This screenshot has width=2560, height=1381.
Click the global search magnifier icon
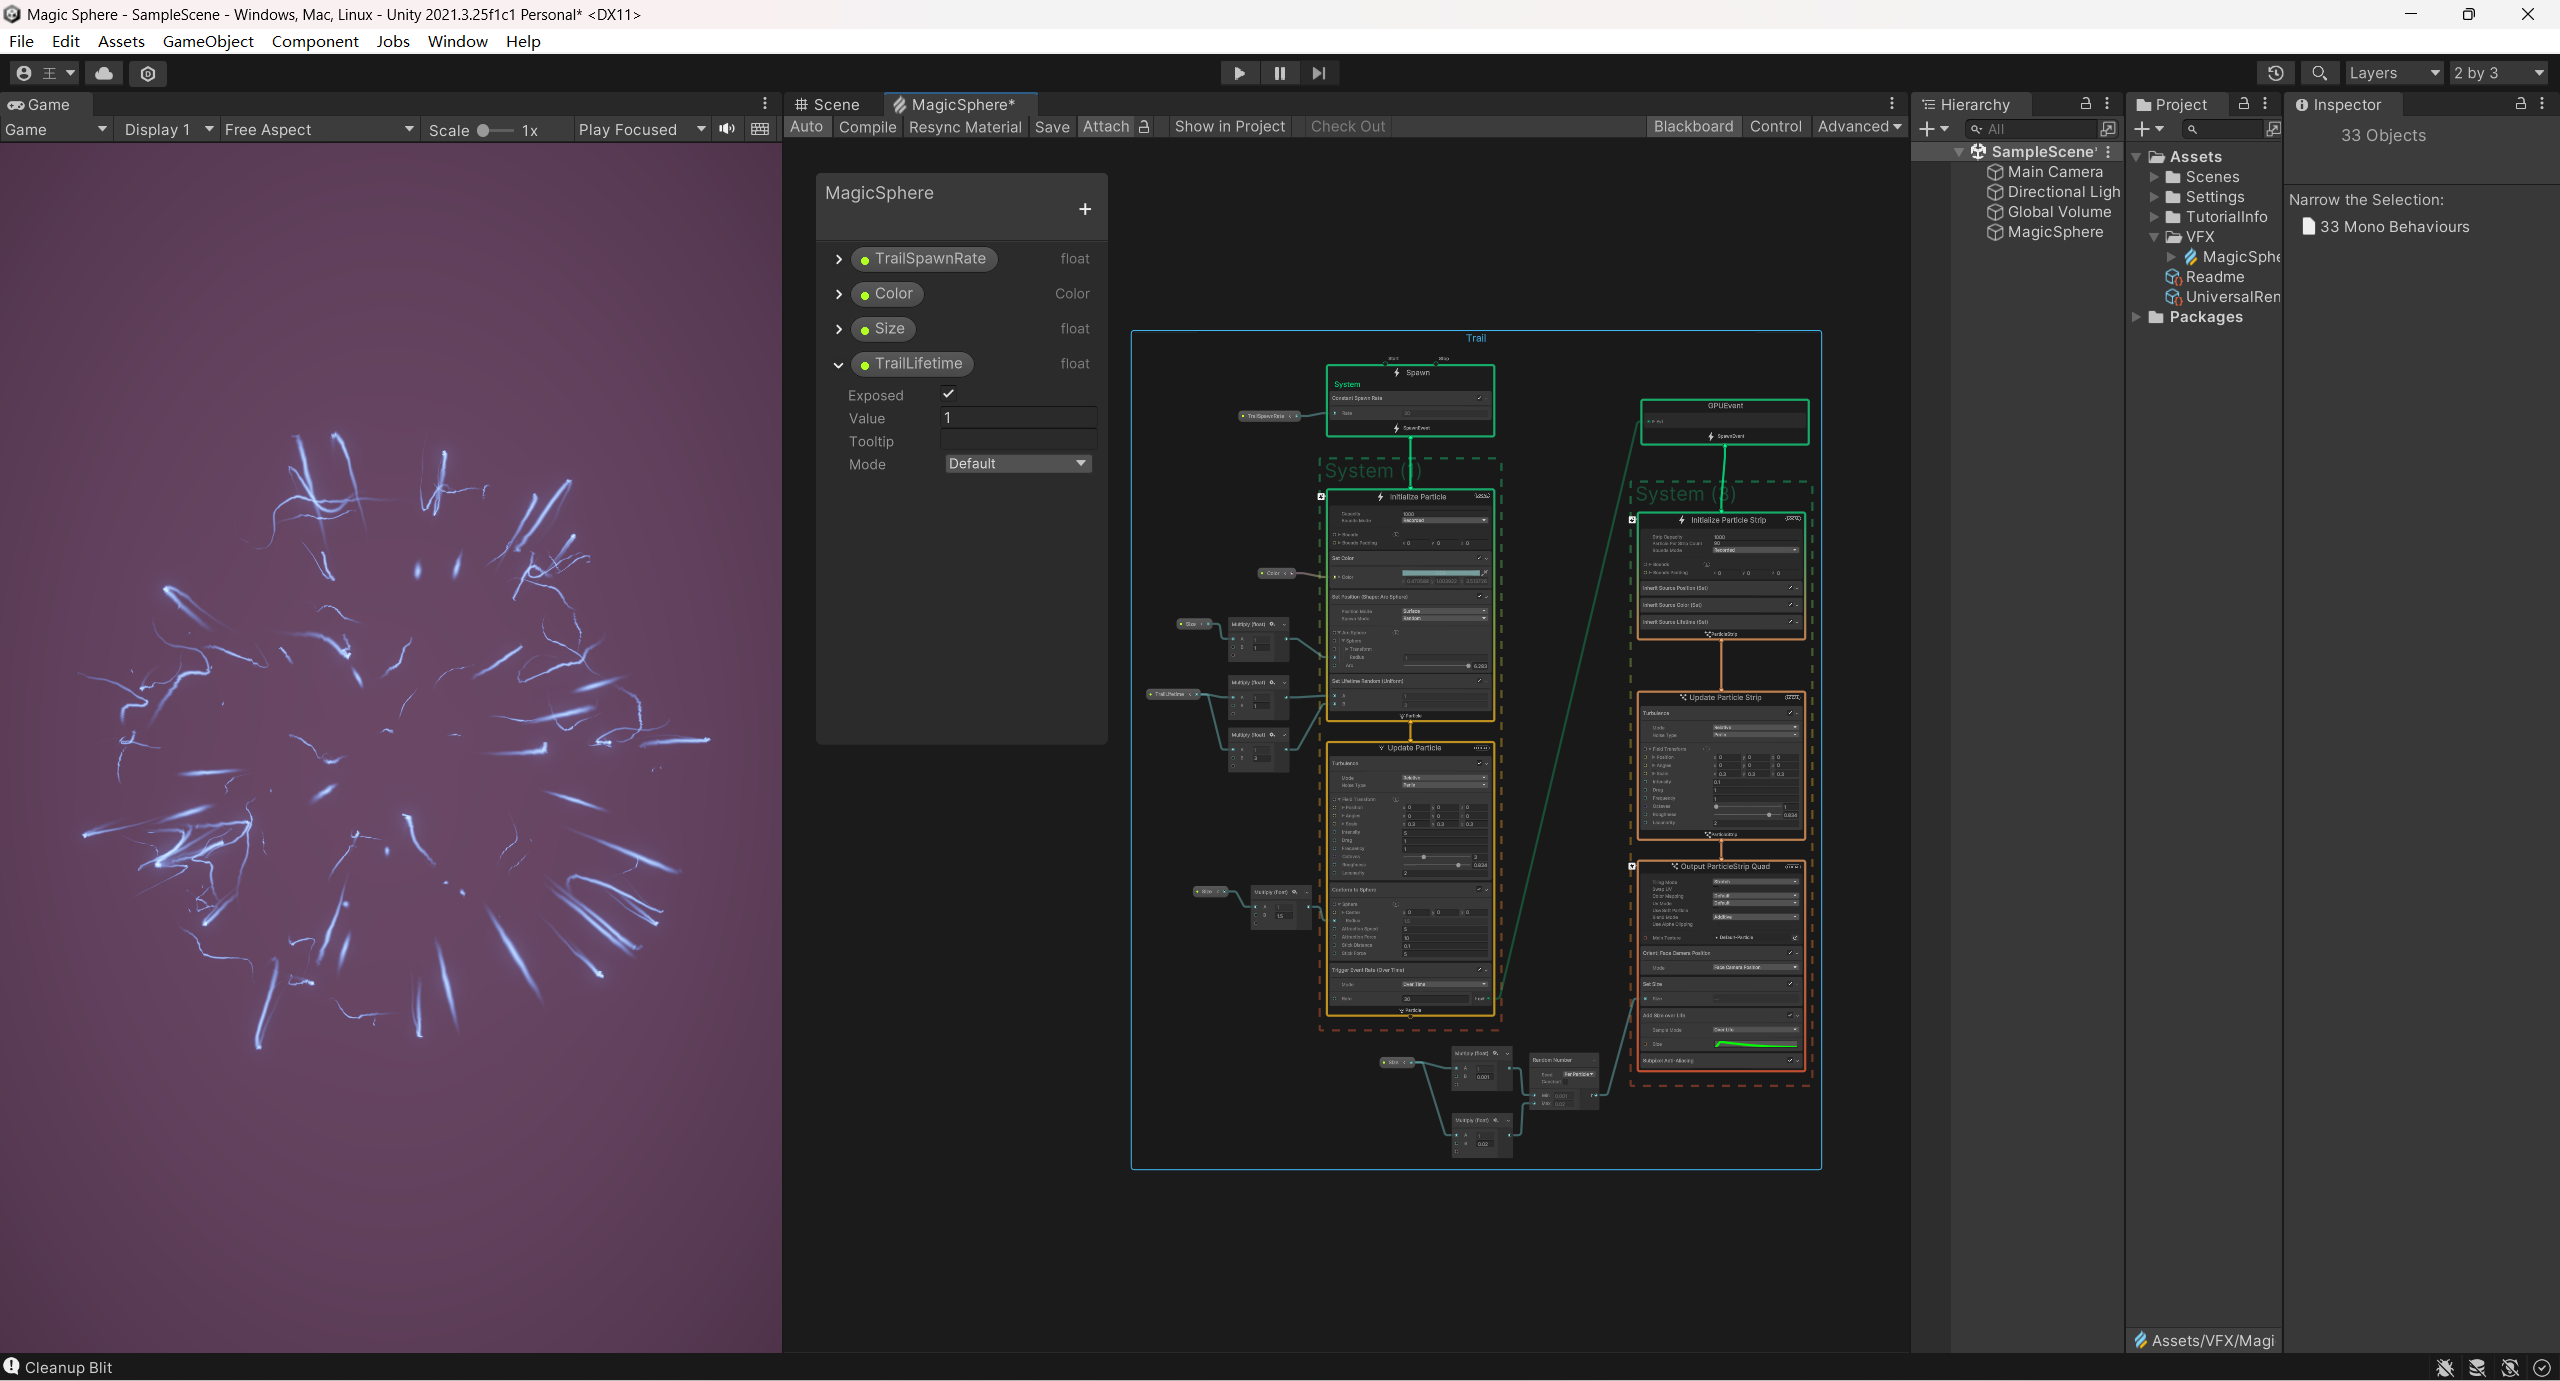(2319, 73)
